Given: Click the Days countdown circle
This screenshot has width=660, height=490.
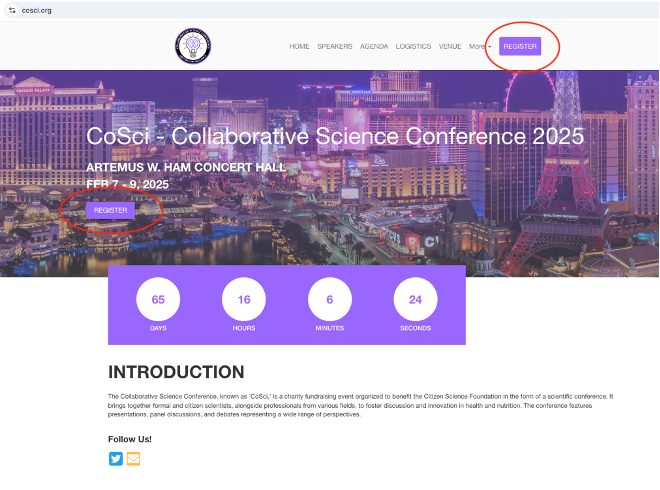Looking at the screenshot, I should (x=158, y=300).
